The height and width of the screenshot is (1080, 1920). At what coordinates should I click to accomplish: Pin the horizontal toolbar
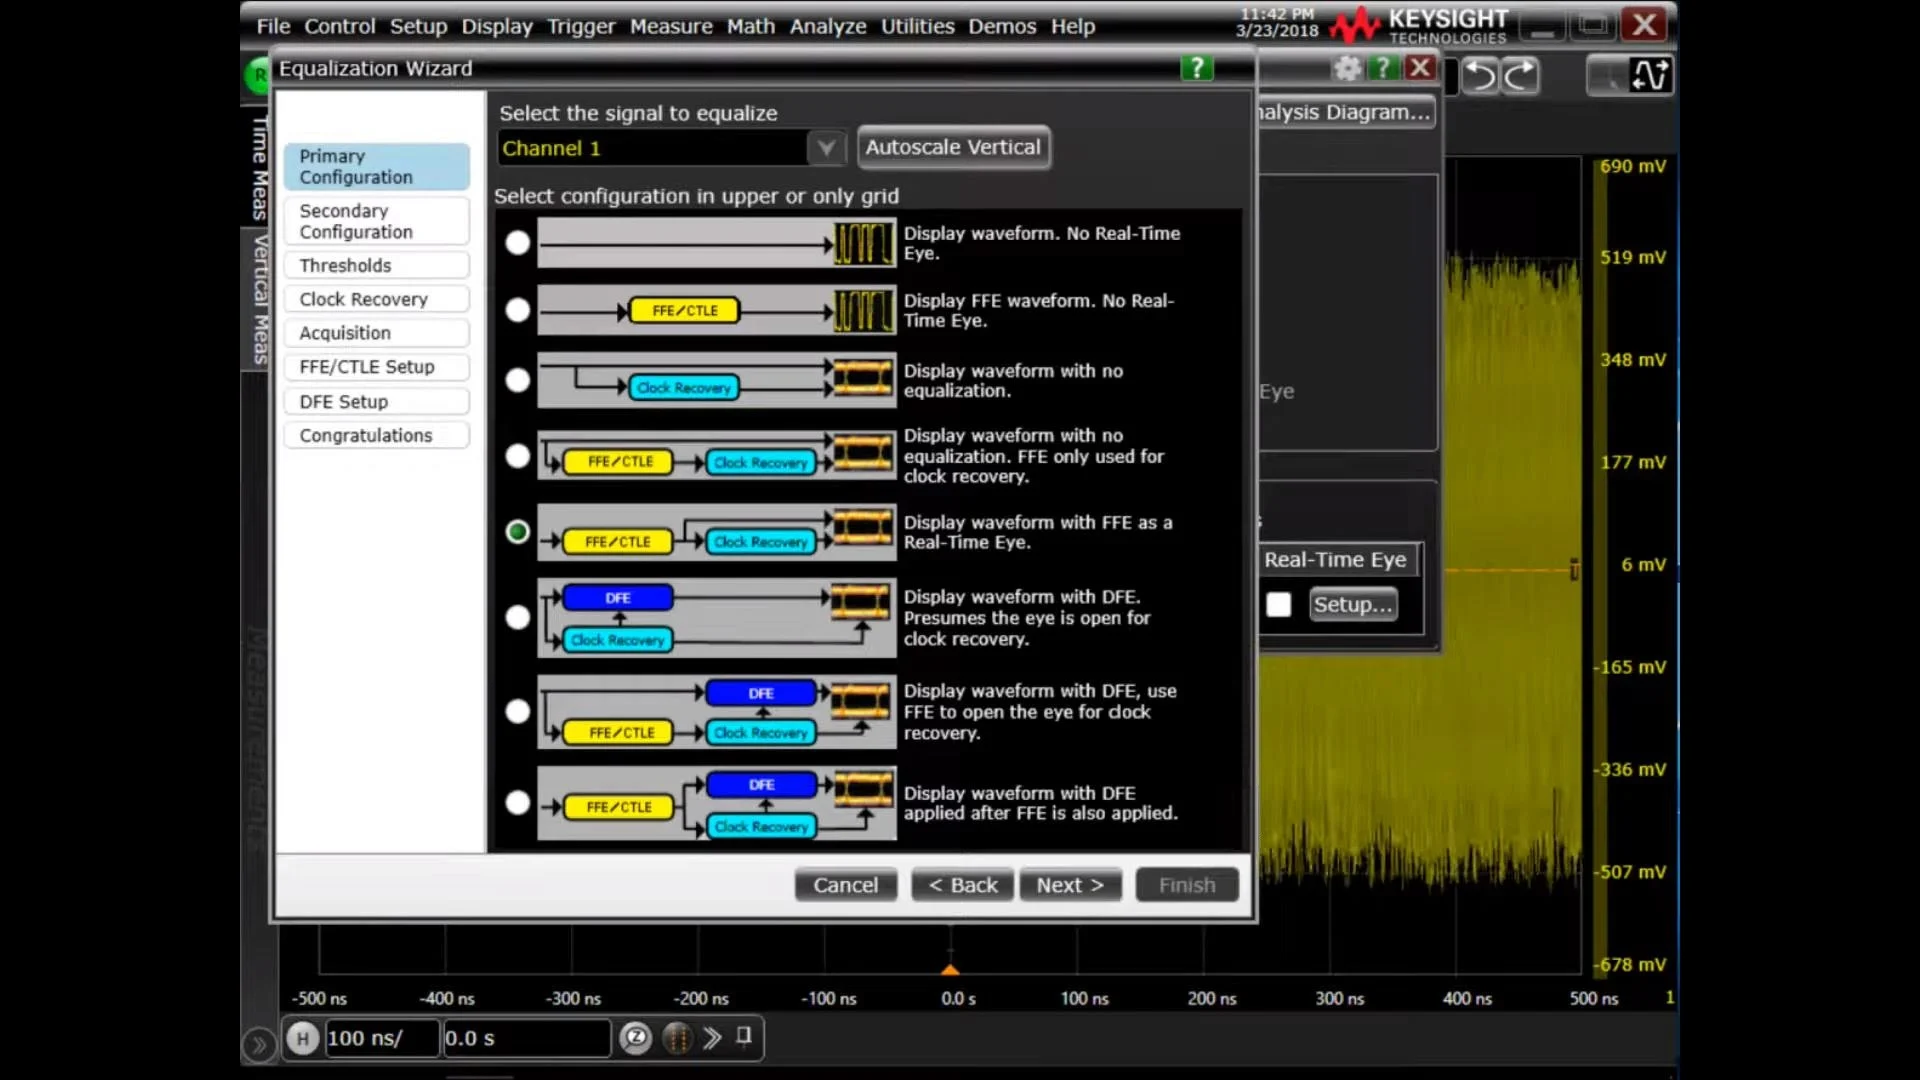[744, 1036]
